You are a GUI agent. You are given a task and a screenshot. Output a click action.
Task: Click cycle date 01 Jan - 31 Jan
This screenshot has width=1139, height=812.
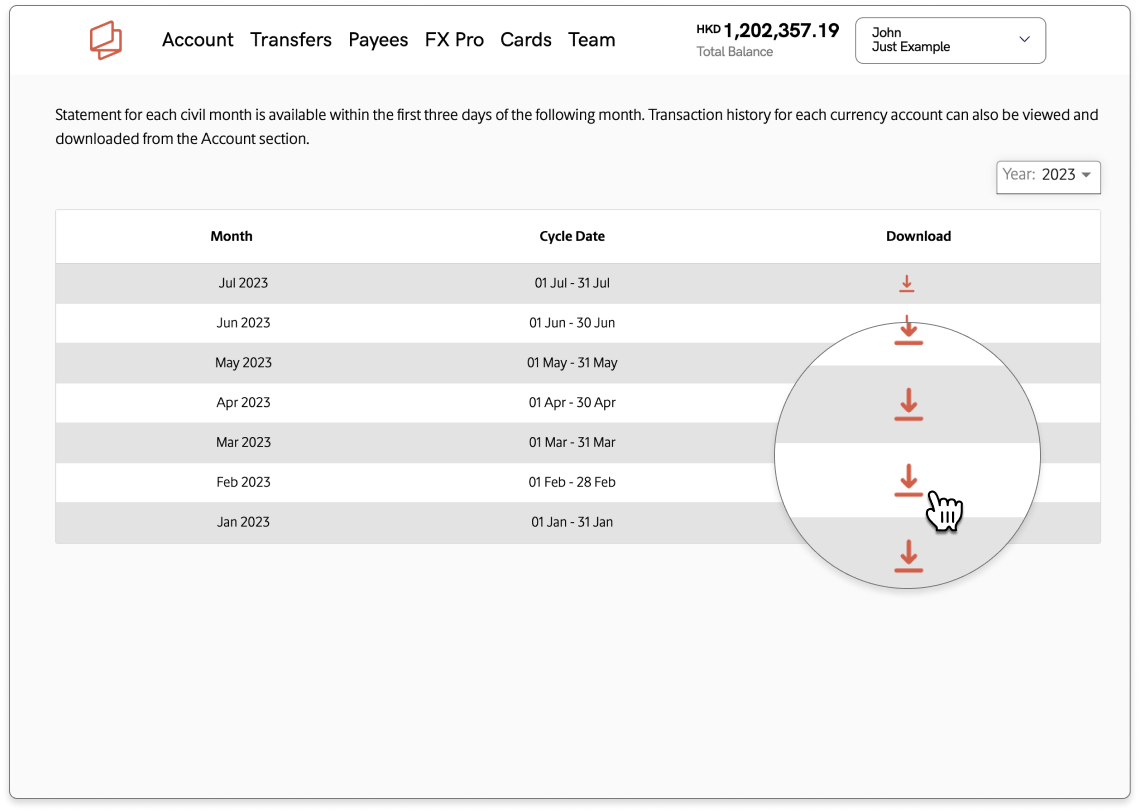[572, 522]
